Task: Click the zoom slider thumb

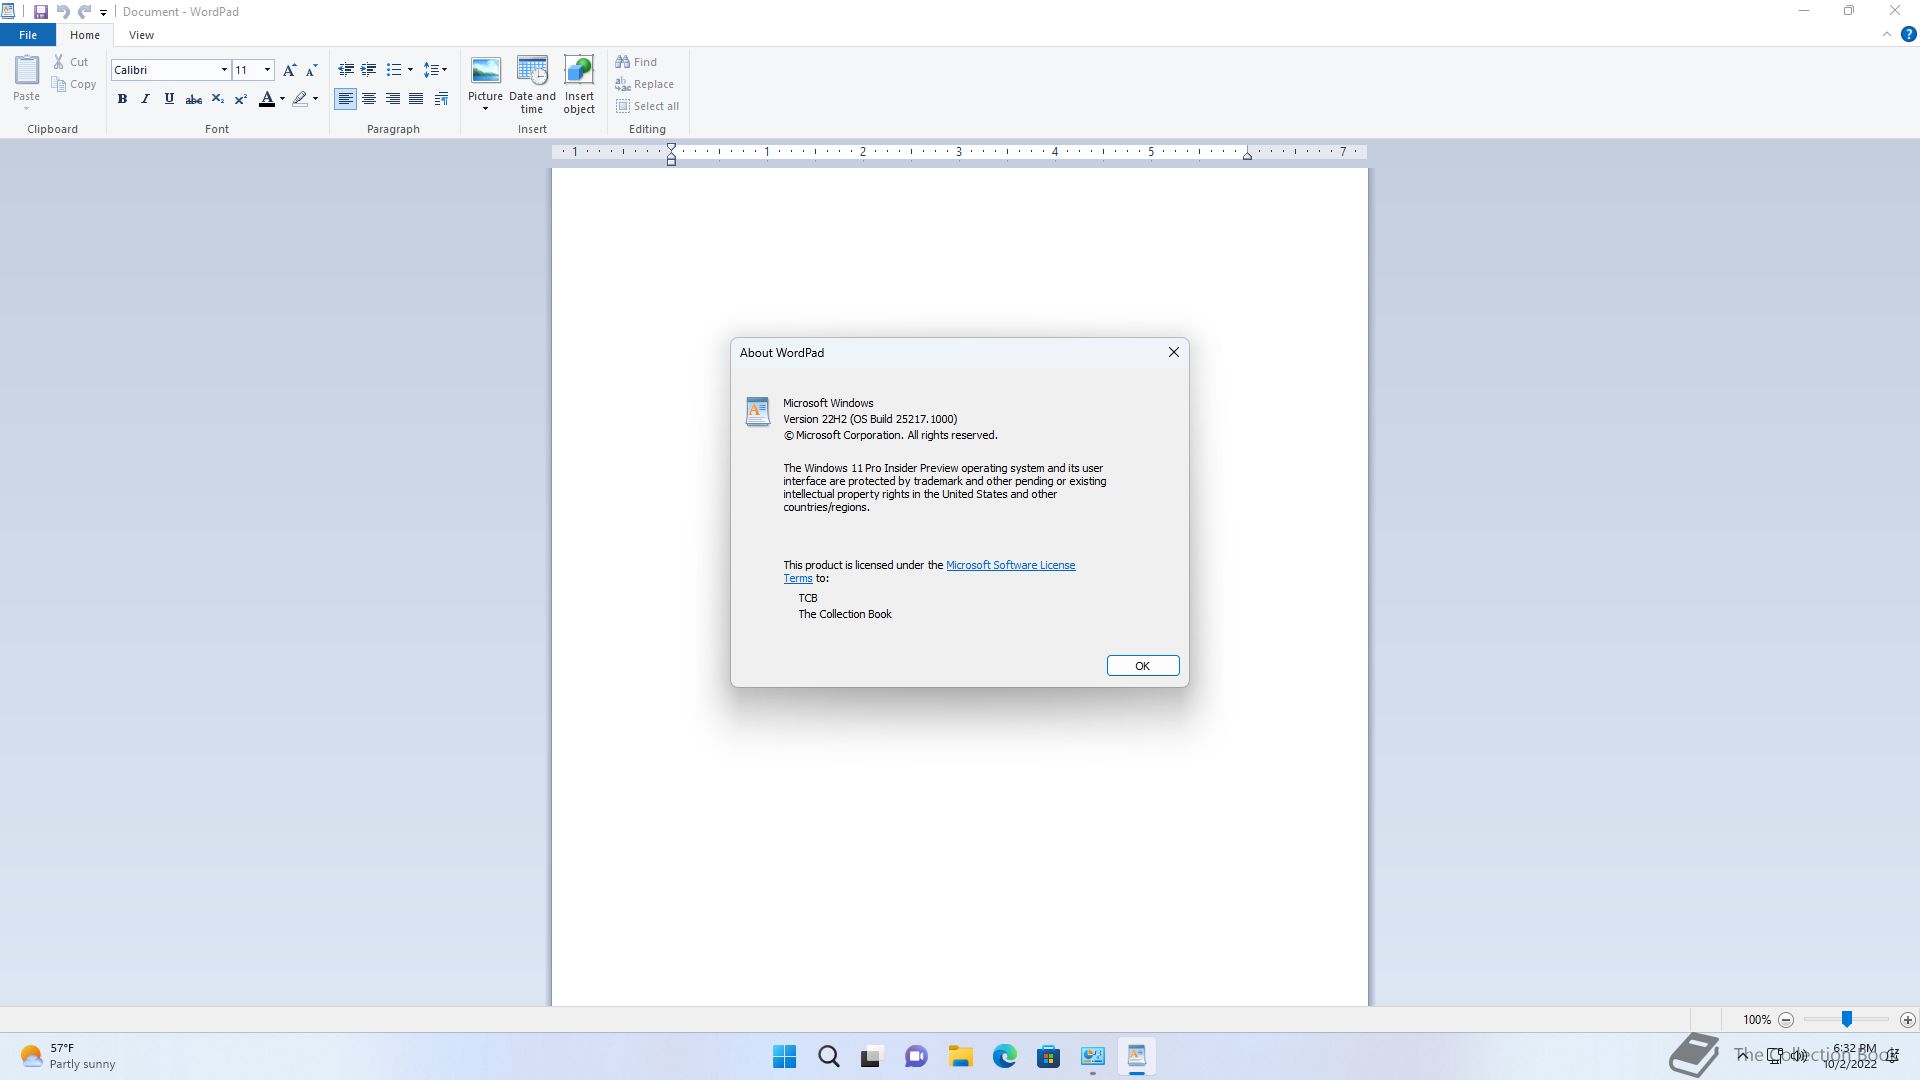Action: pos(1847,1019)
